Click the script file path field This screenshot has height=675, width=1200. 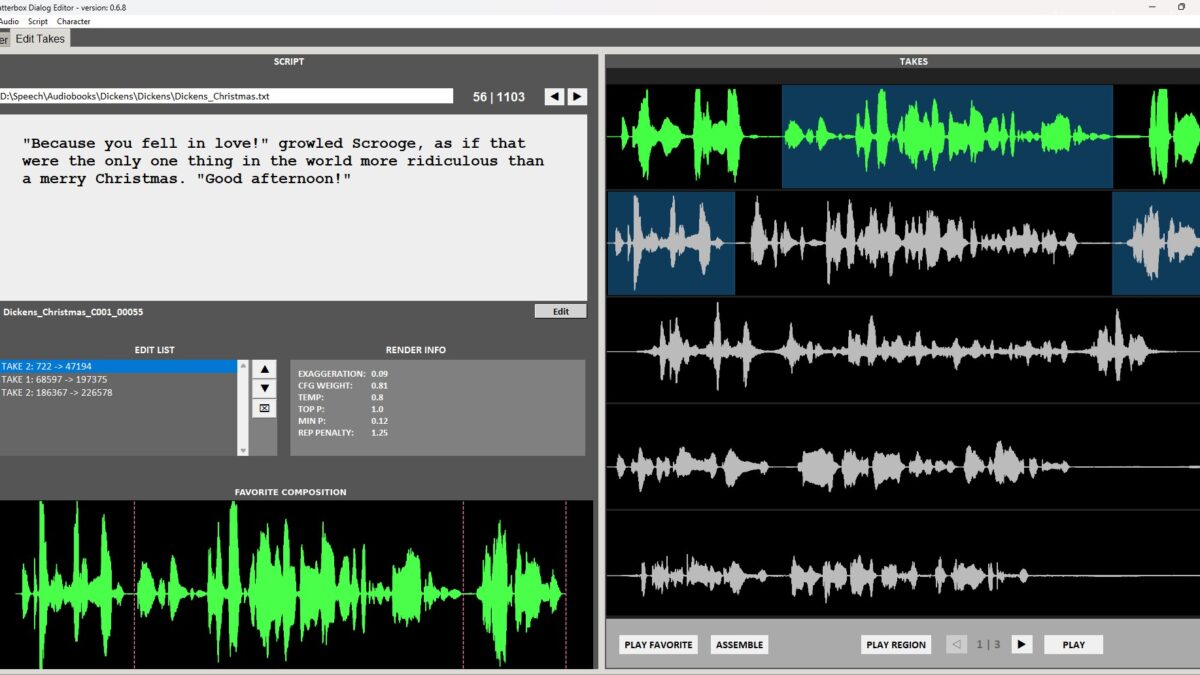(226, 97)
